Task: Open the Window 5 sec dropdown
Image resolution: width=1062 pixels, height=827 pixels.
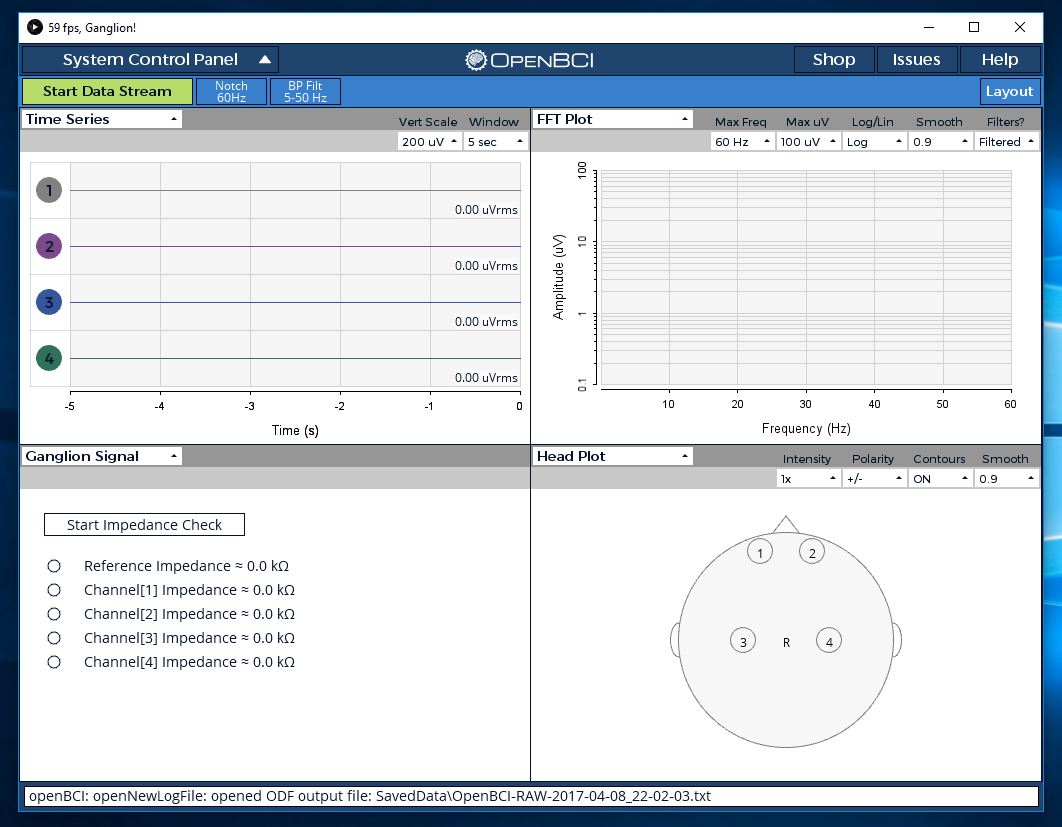Action: tap(494, 141)
